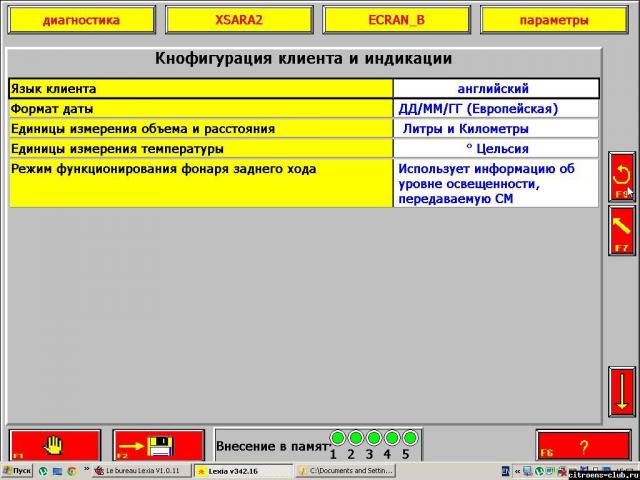Change the ° Цельсия temperature value

point(496,149)
